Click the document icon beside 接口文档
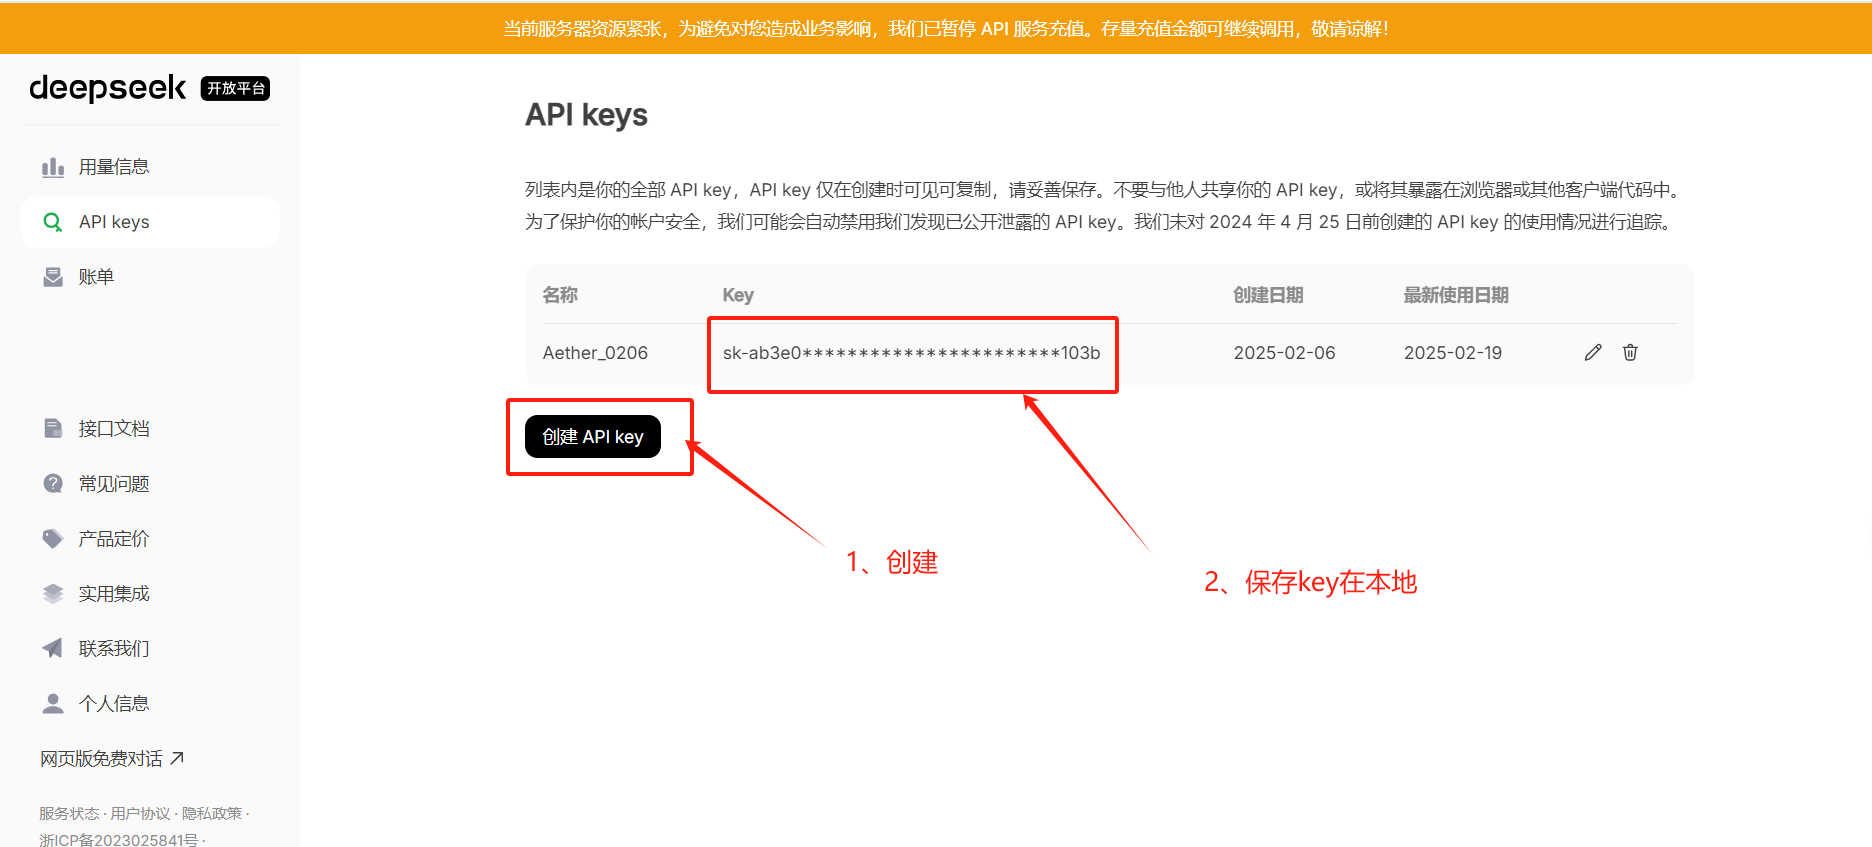Image resolution: width=1872 pixels, height=847 pixels. [53, 429]
